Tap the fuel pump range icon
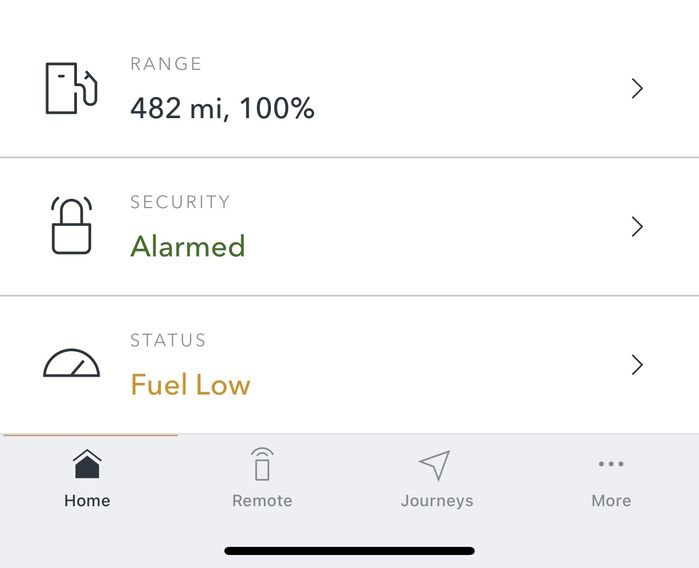This screenshot has width=699, height=568. [71, 88]
